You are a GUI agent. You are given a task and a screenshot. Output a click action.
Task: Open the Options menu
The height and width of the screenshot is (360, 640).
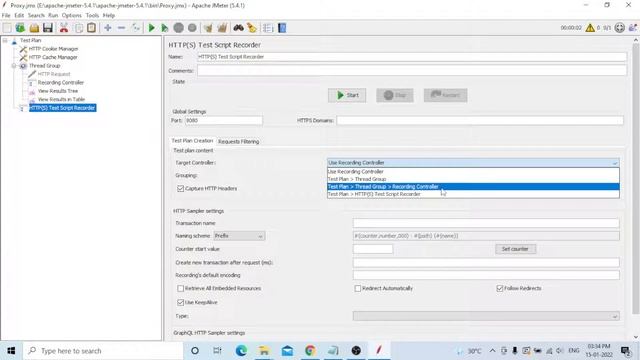pos(72,16)
